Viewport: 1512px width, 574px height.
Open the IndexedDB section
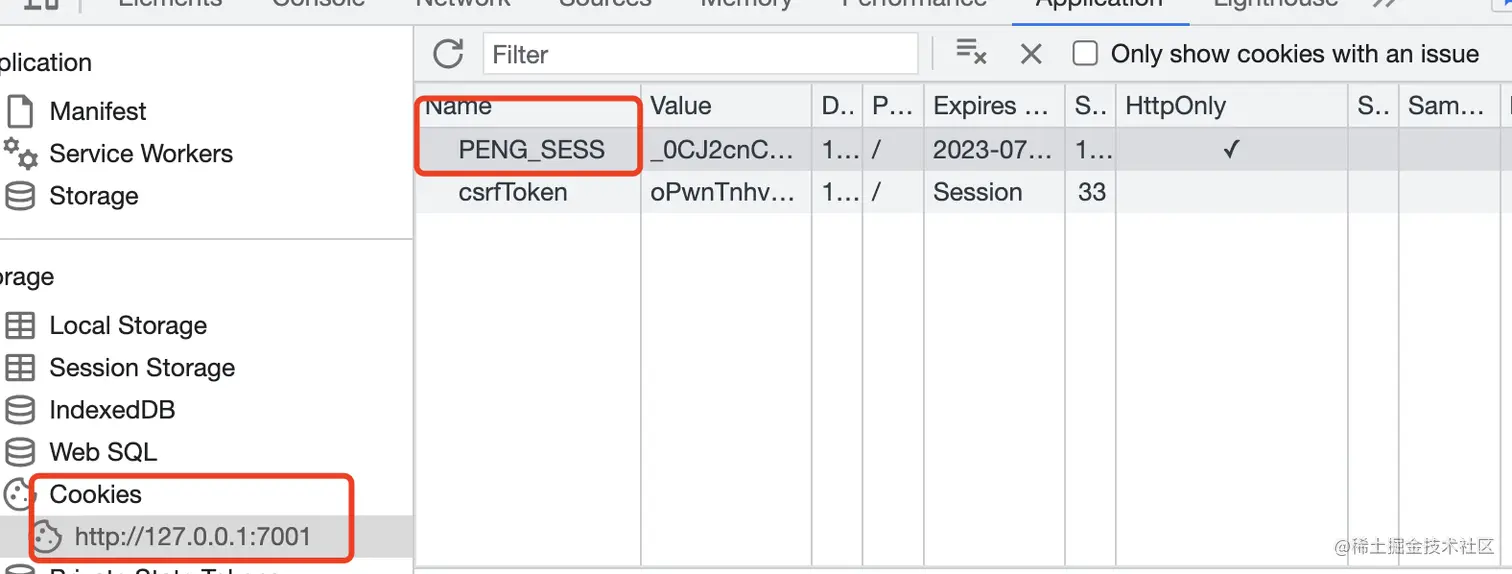point(111,410)
